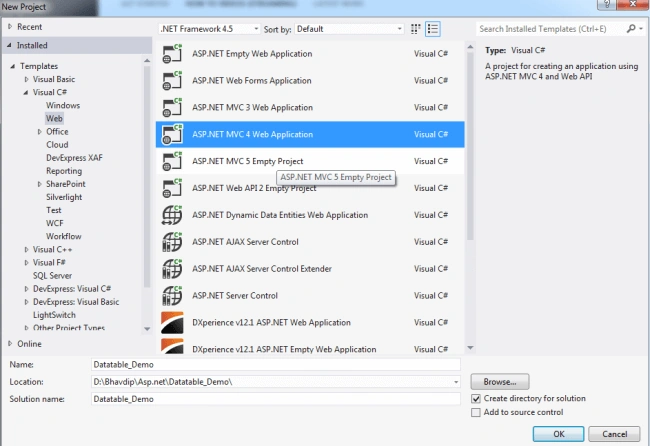
Task: Click the ASP.NET MVC 3 Web Application icon
Action: point(172,107)
